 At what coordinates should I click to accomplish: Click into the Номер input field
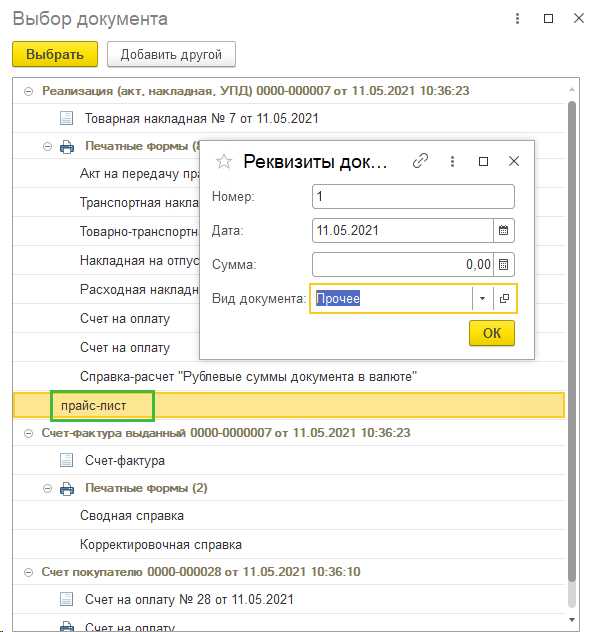413,197
